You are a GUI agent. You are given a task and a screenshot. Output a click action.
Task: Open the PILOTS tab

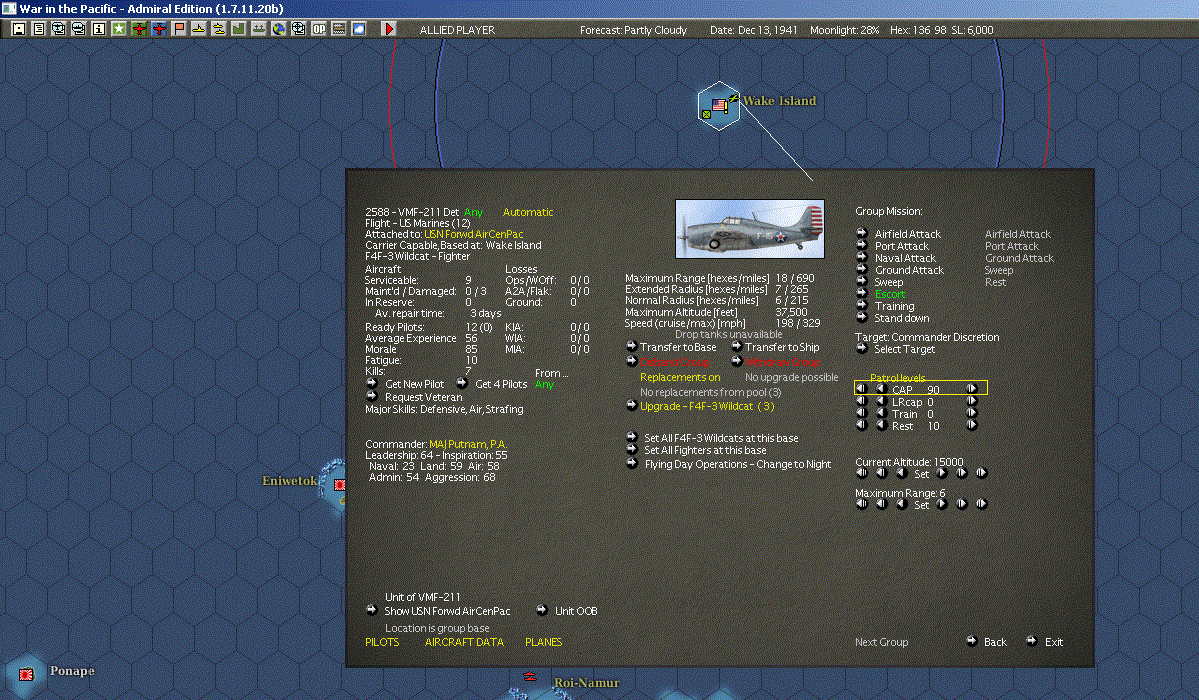point(382,642)
